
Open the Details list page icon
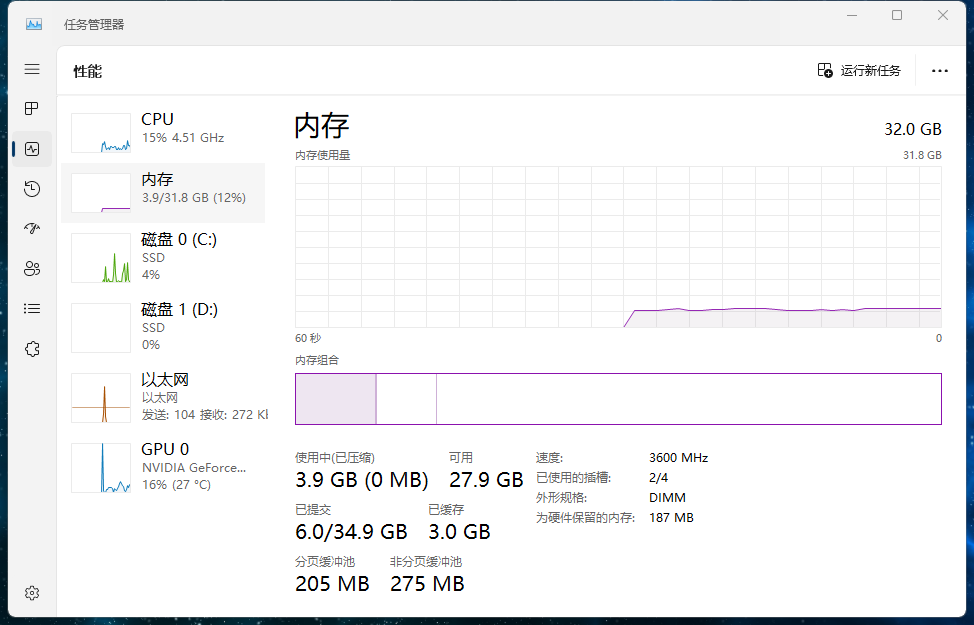pos(32,308)
